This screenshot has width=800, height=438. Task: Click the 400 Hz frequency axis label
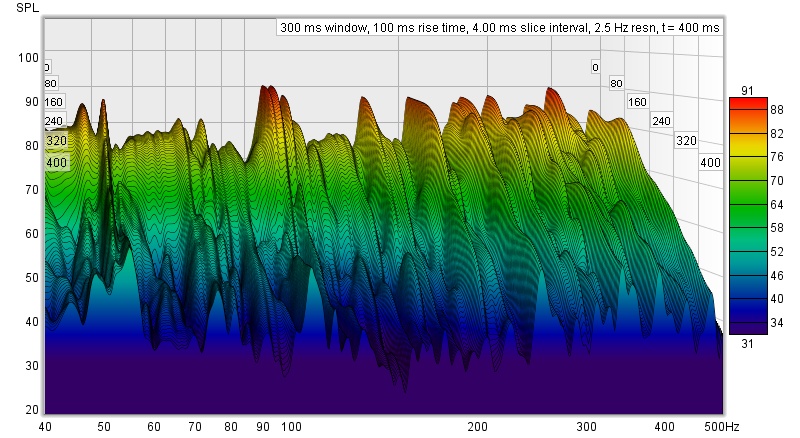click(664, 427)
